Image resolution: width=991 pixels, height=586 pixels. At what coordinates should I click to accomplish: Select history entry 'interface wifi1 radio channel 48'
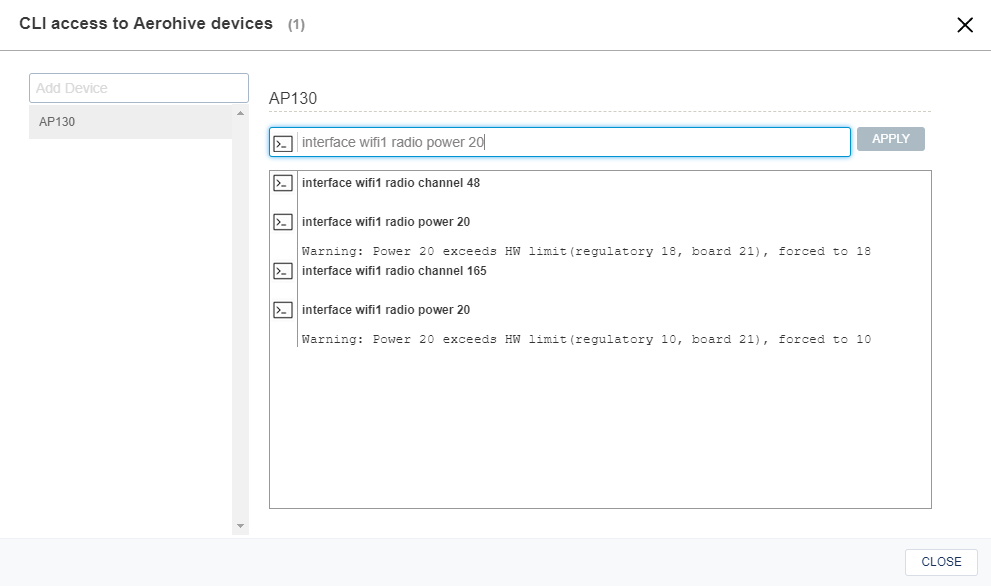pos(391,183)
